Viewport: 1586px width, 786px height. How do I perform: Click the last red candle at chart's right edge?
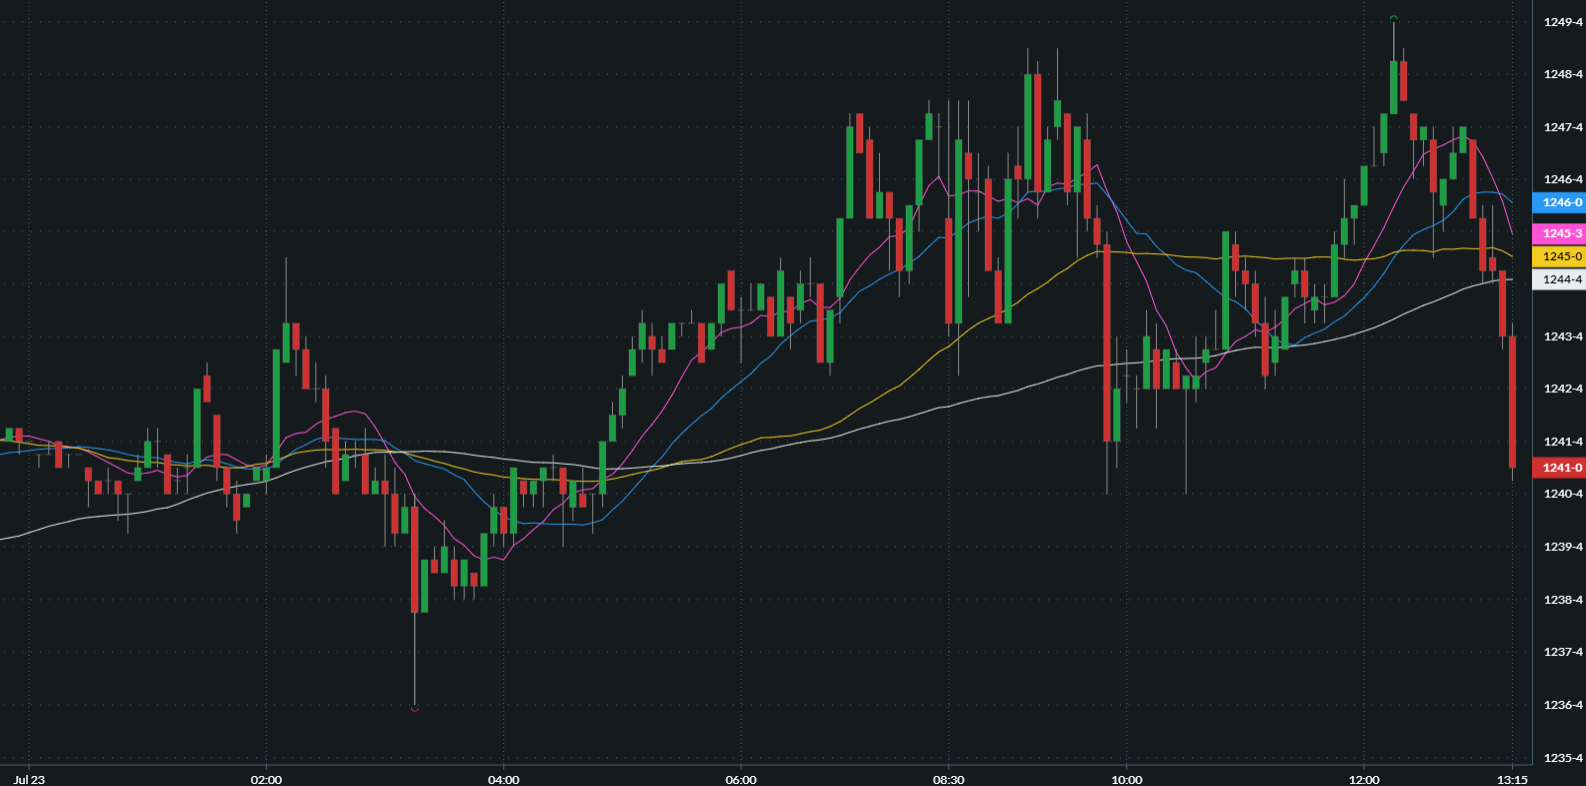[x=1512, y=402]
